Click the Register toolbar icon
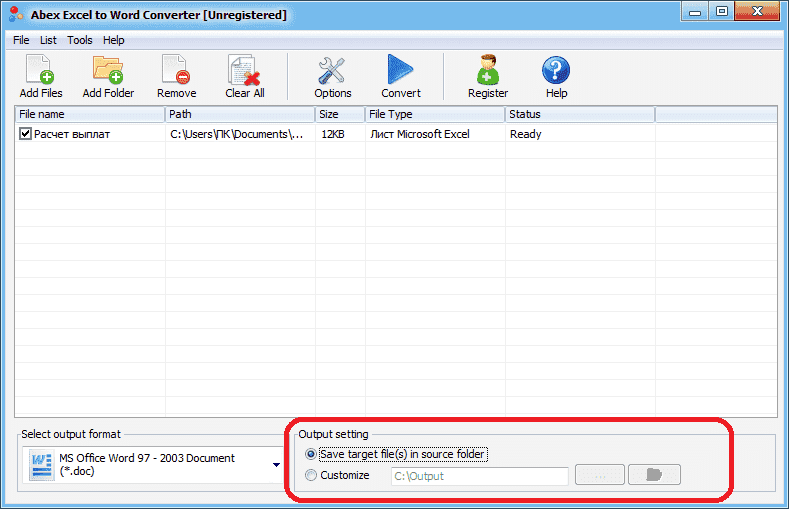 click(488, 70)
